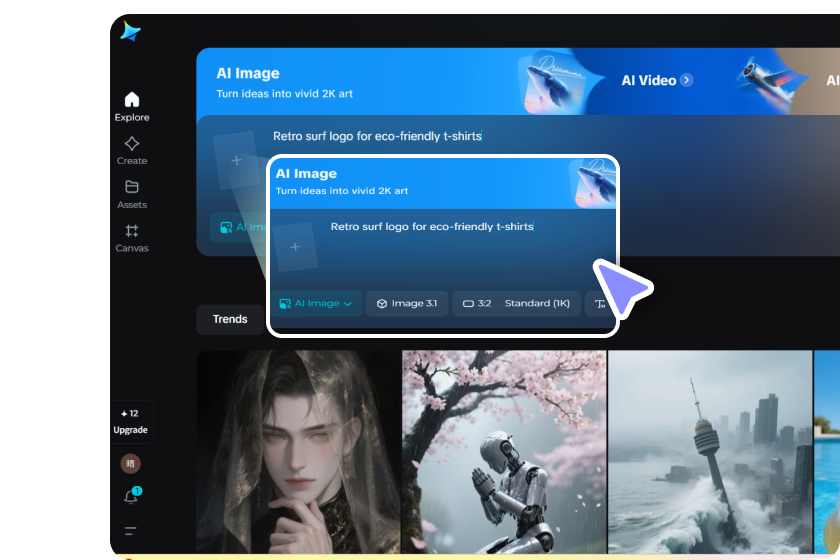The height and width of the screenshot is (560, 840).
Task: Open the Trends tab
Action: (230, 319)
